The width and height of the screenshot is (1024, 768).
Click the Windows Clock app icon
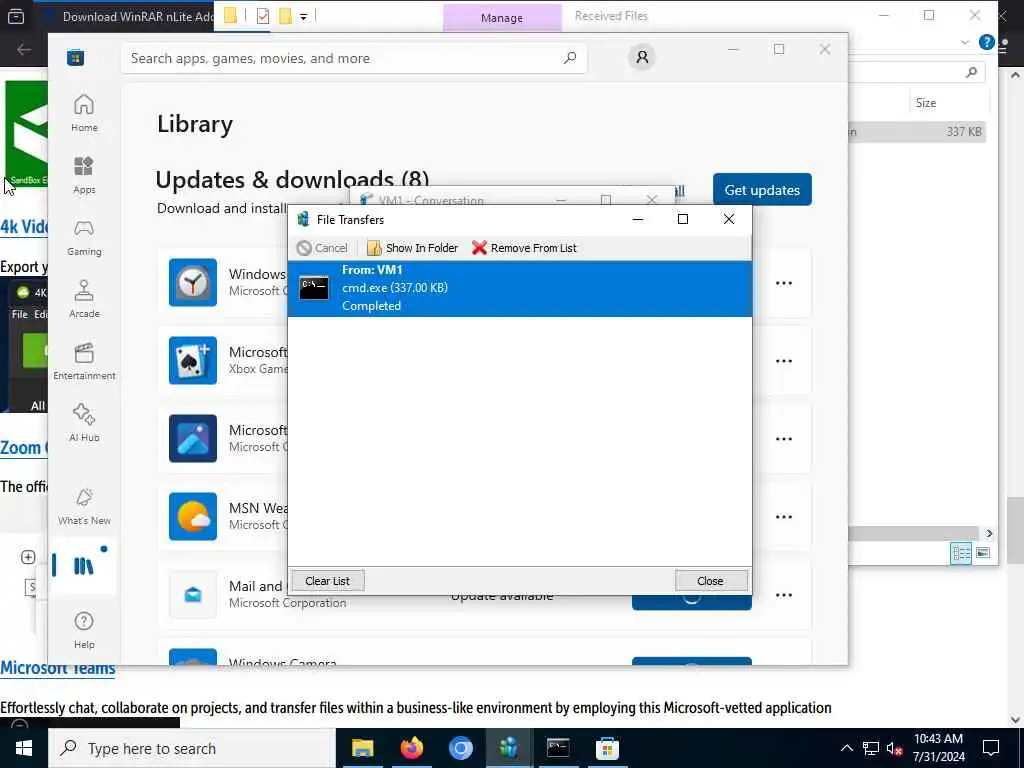pyautogui.click(x=193, y=282)
